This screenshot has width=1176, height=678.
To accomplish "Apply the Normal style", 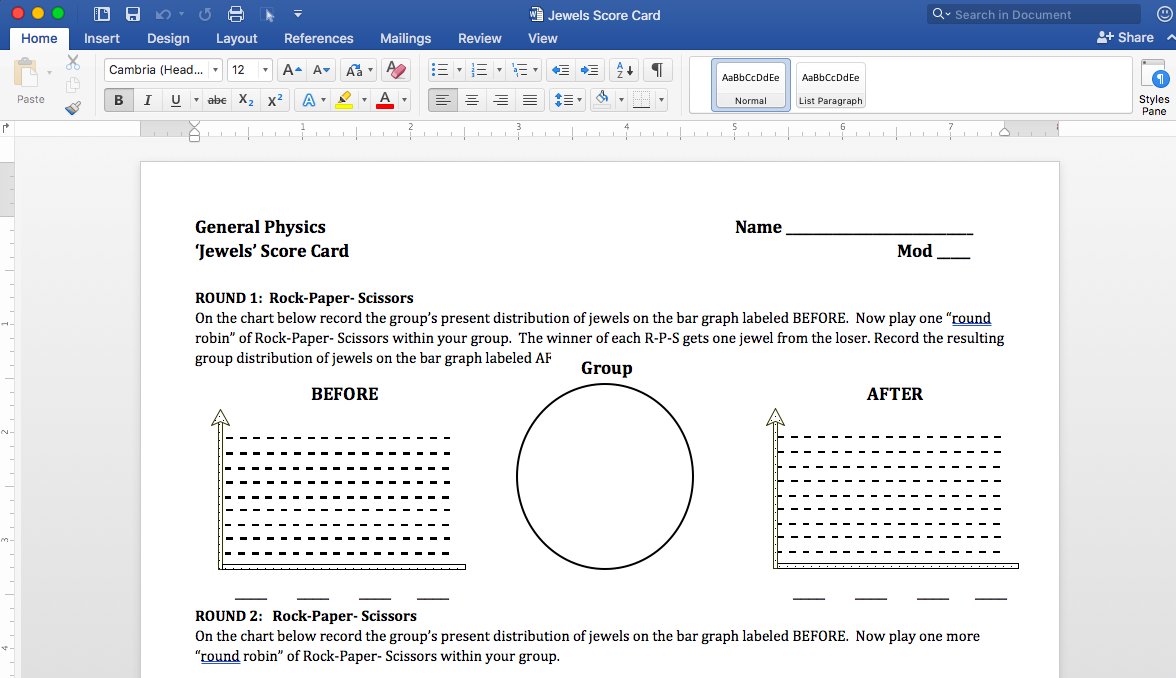I will pos(751,86).
